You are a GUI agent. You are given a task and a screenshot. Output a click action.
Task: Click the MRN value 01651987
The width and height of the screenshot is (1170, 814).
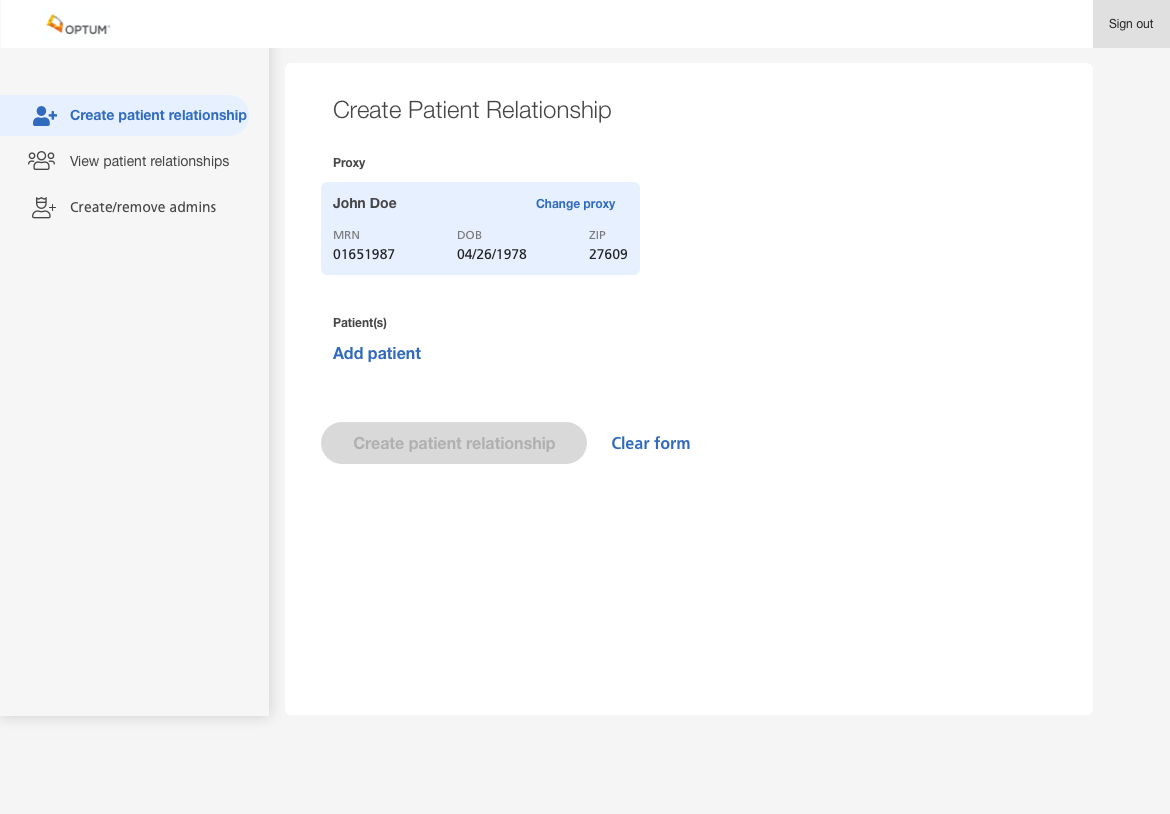(364, 254)
